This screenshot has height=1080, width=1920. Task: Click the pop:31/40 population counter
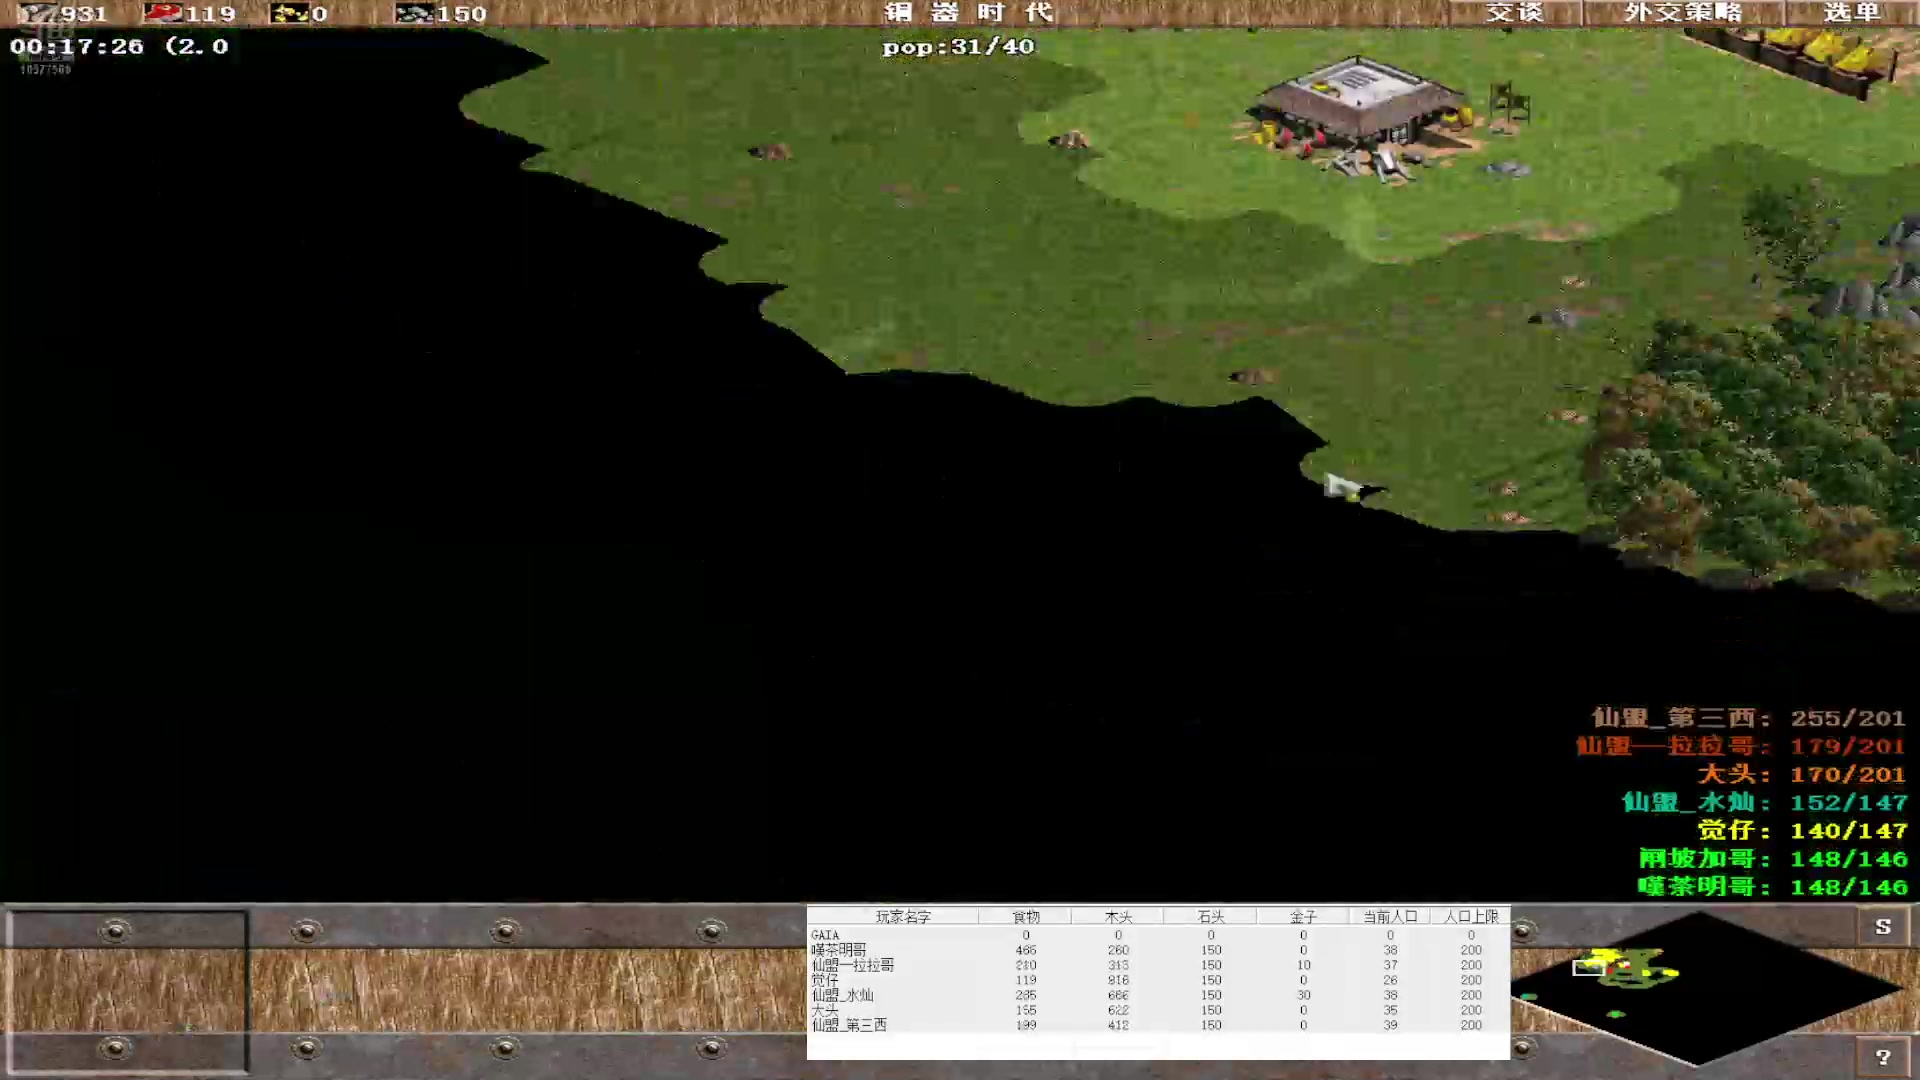(958, 47)
